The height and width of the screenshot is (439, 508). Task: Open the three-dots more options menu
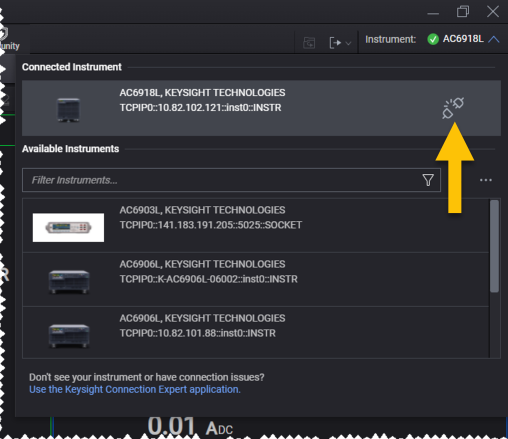click(486, 180)
